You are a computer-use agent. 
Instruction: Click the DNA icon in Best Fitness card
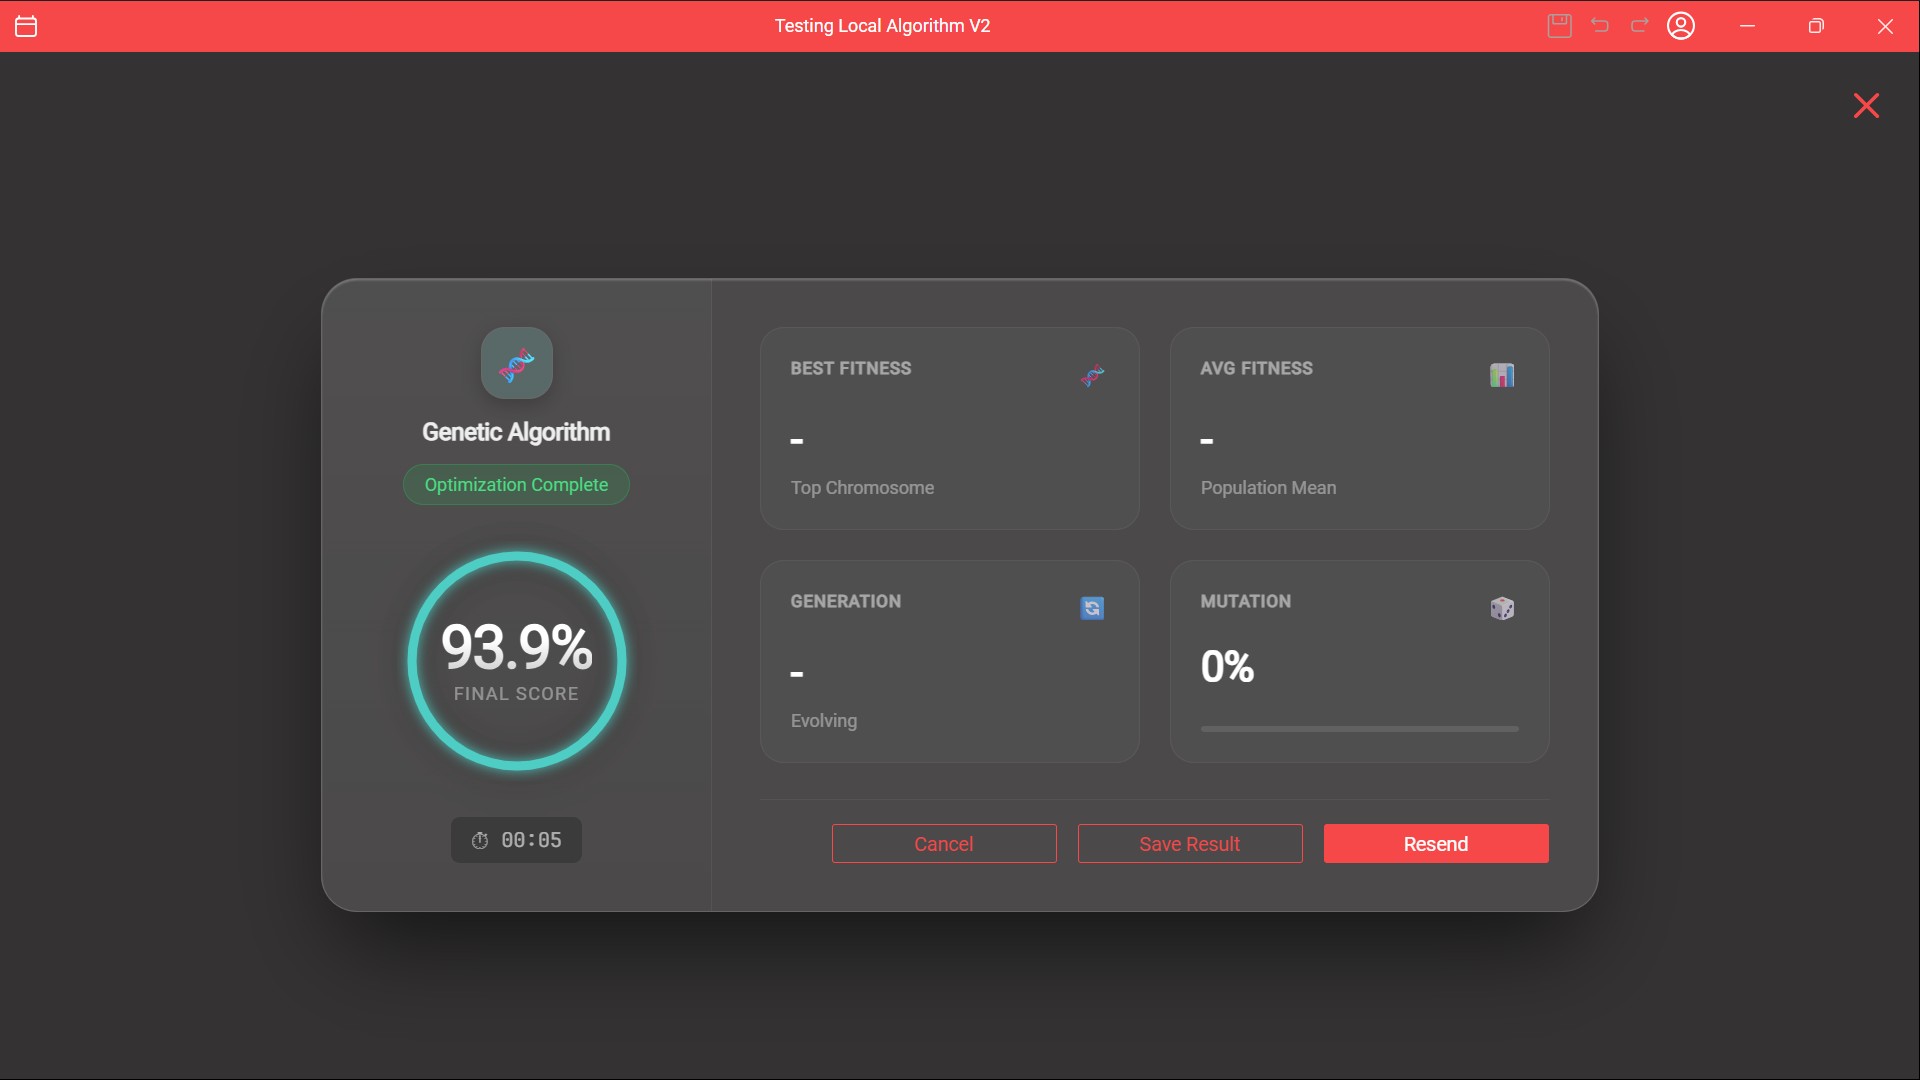point(1092,376)
